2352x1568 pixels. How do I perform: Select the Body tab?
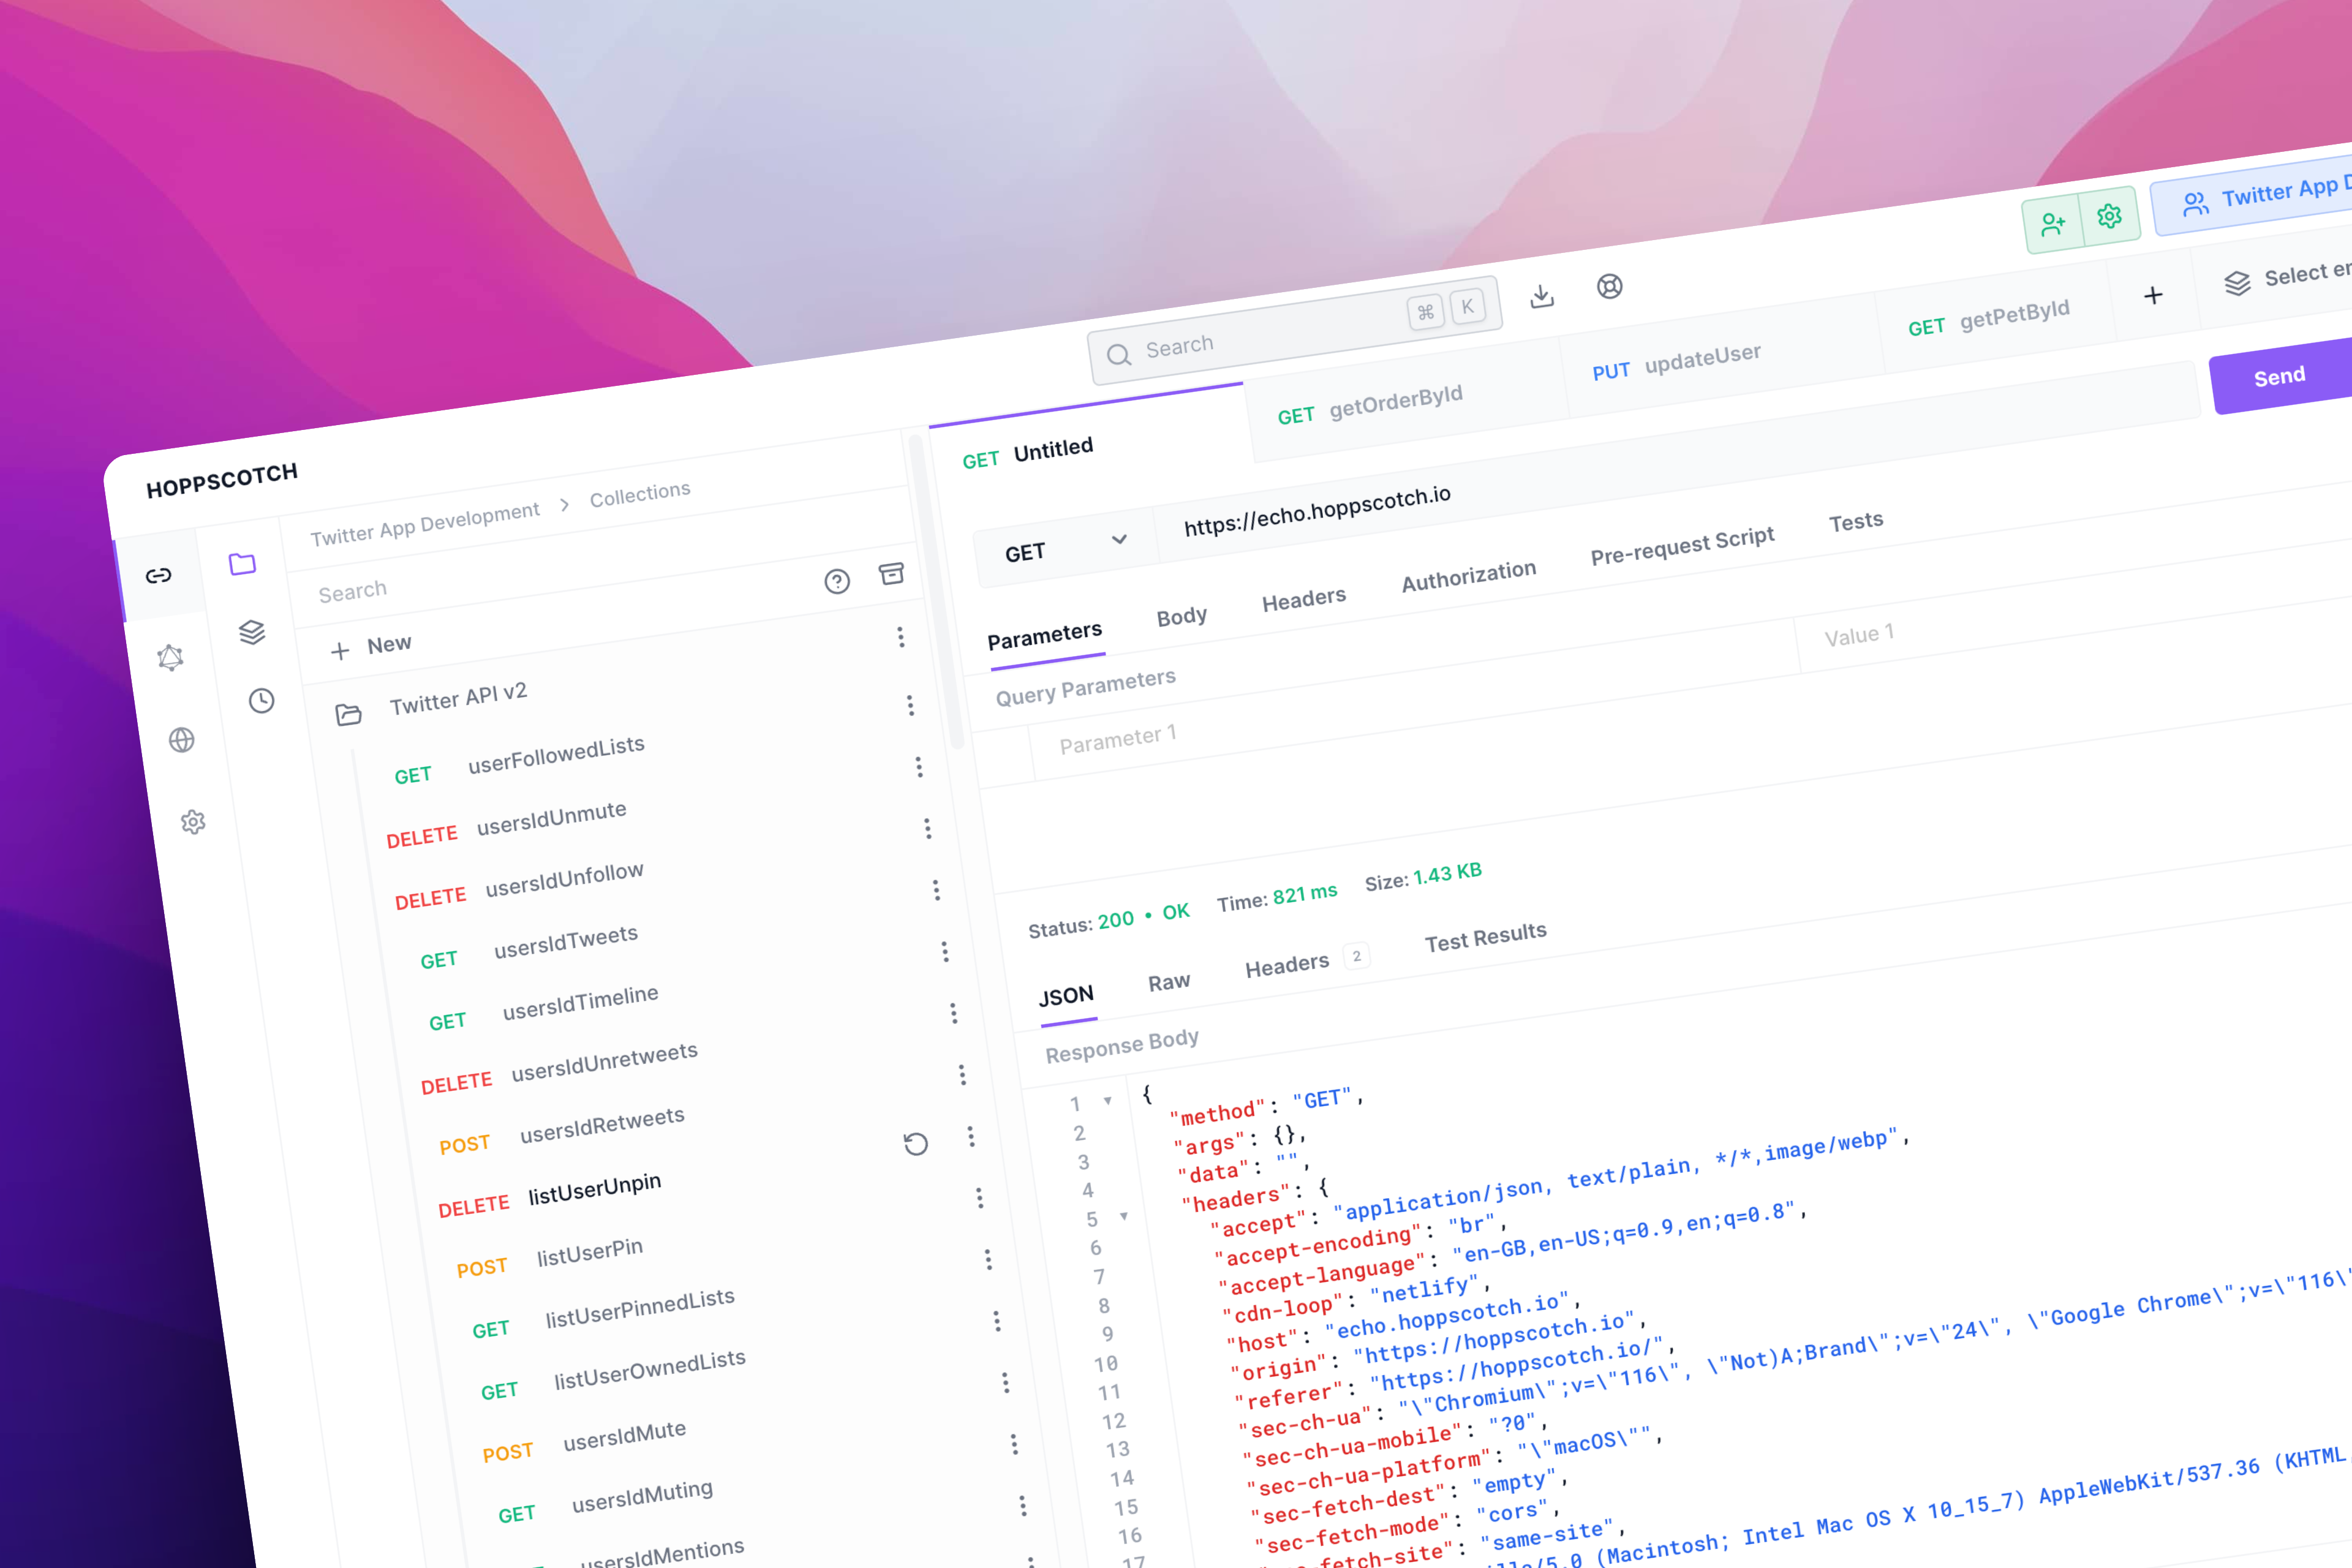(x=1181, y=616)
